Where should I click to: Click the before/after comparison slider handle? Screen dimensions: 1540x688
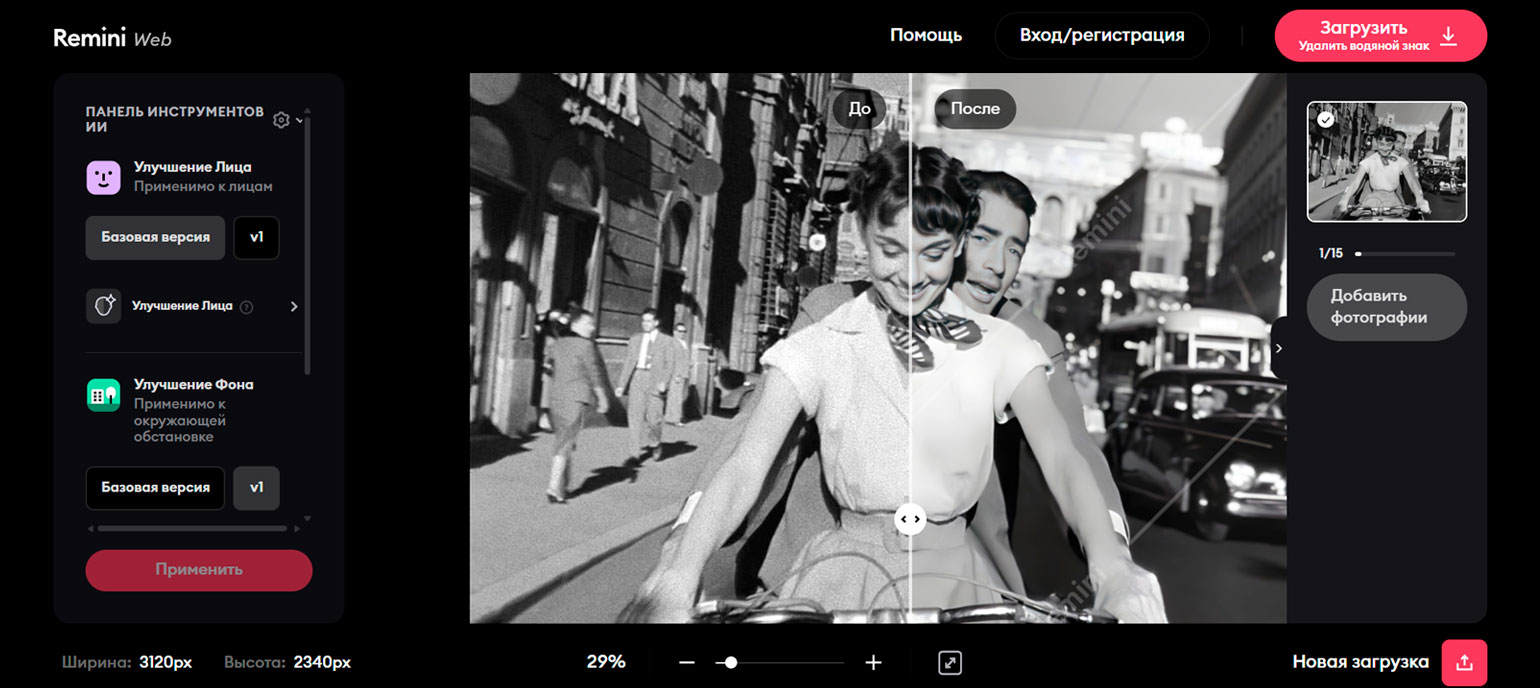(910, 519)
